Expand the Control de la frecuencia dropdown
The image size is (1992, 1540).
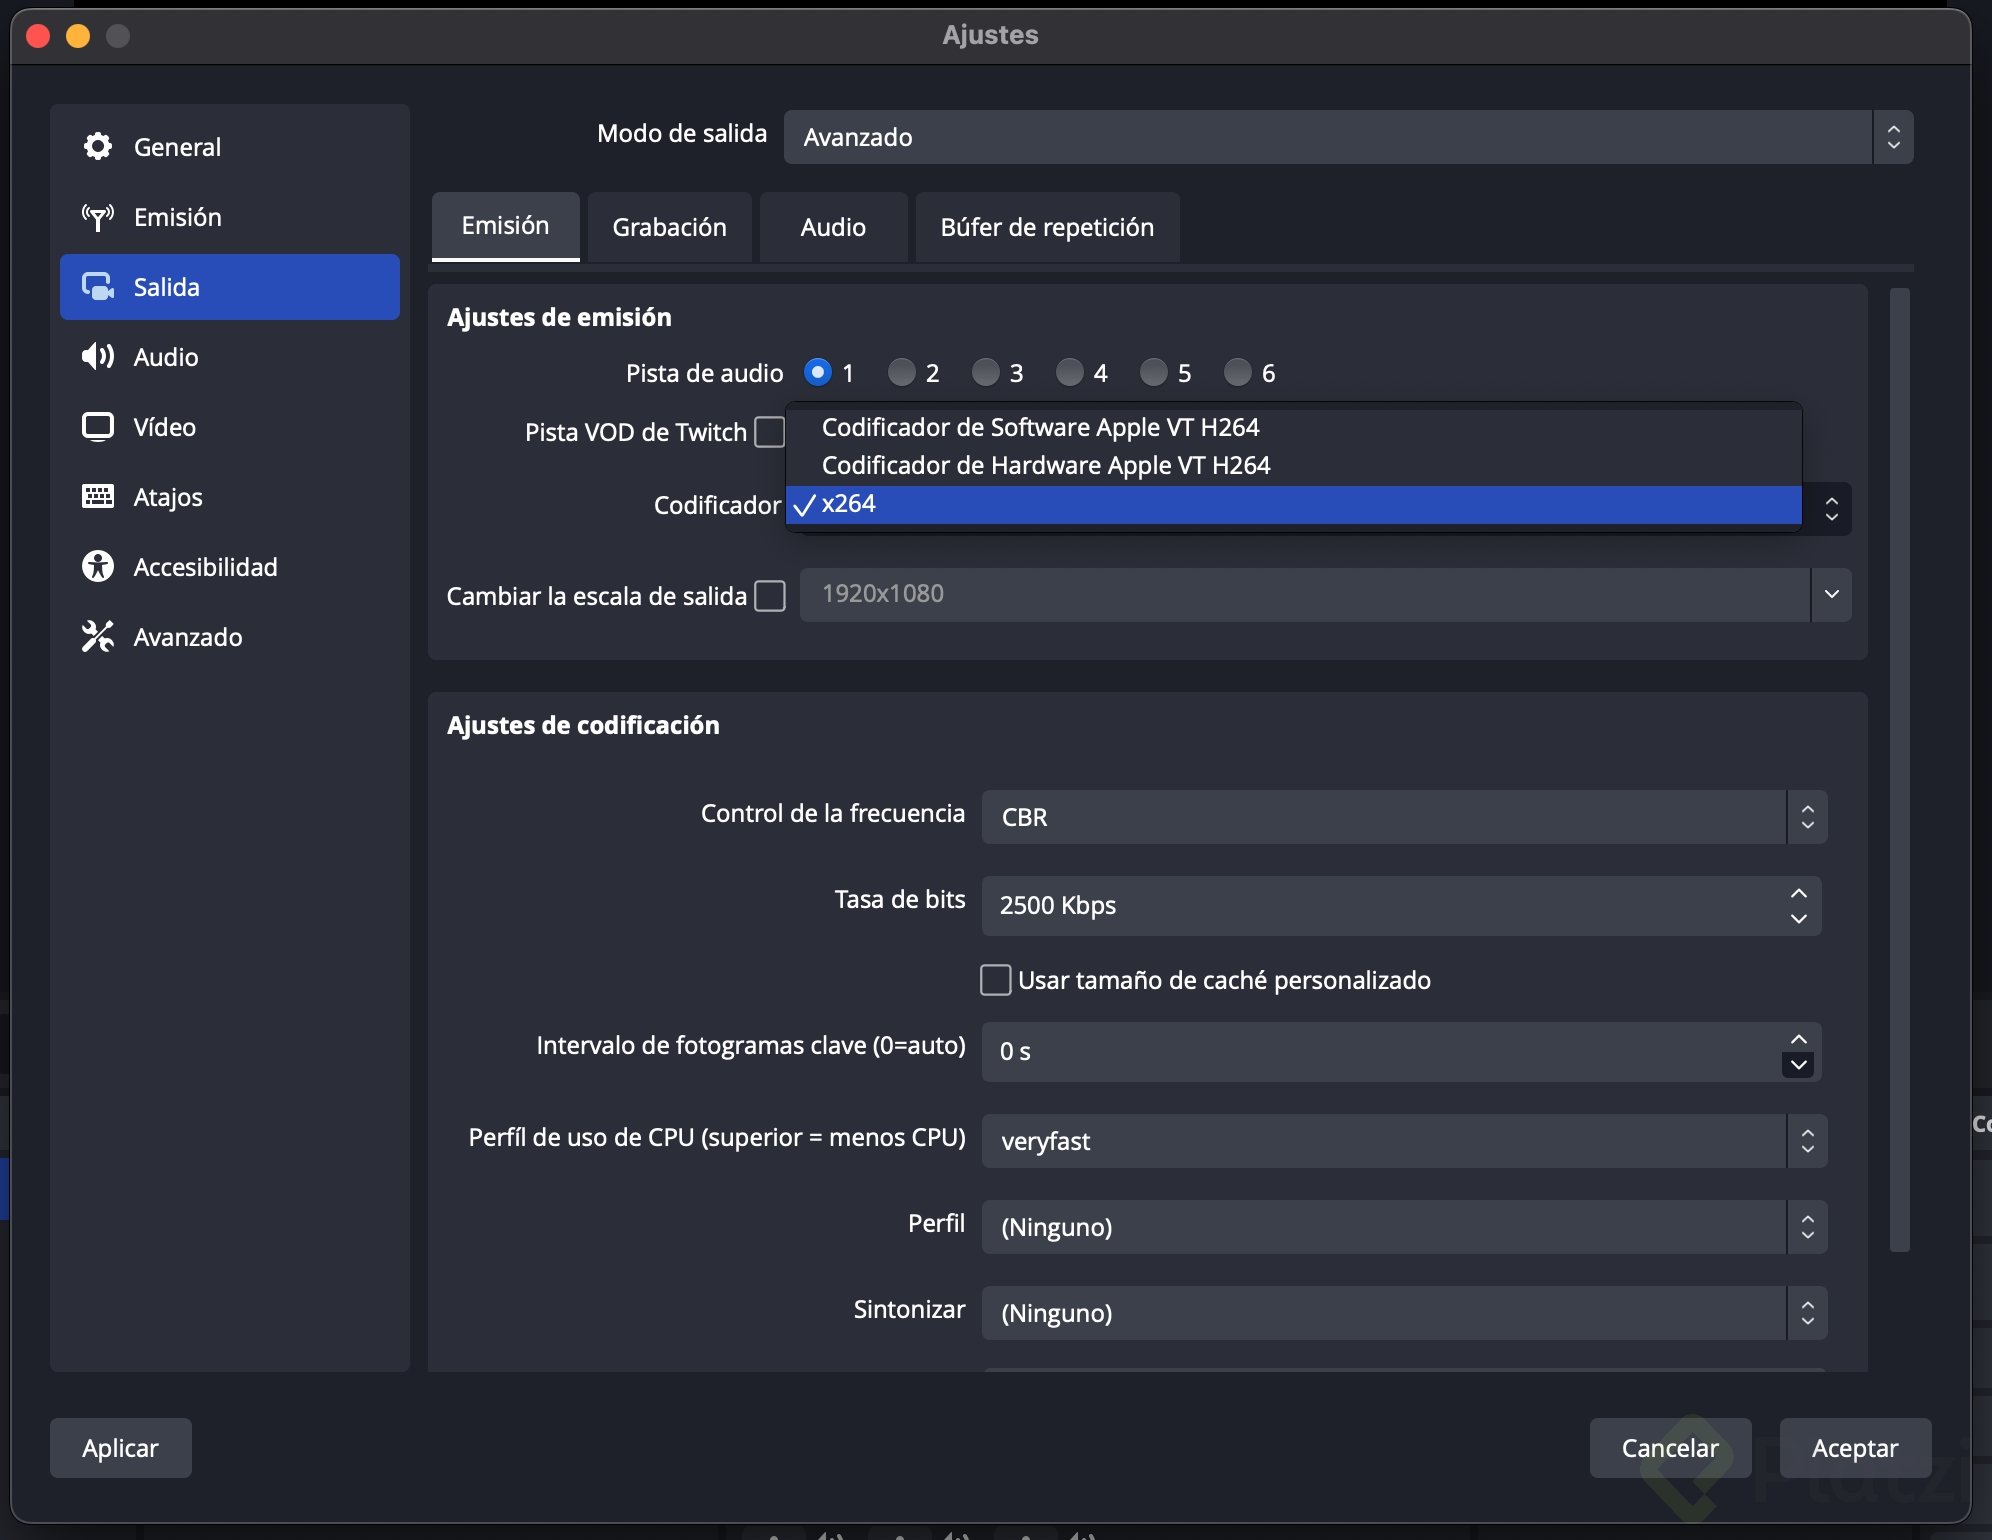click(x=1403, y=817)
